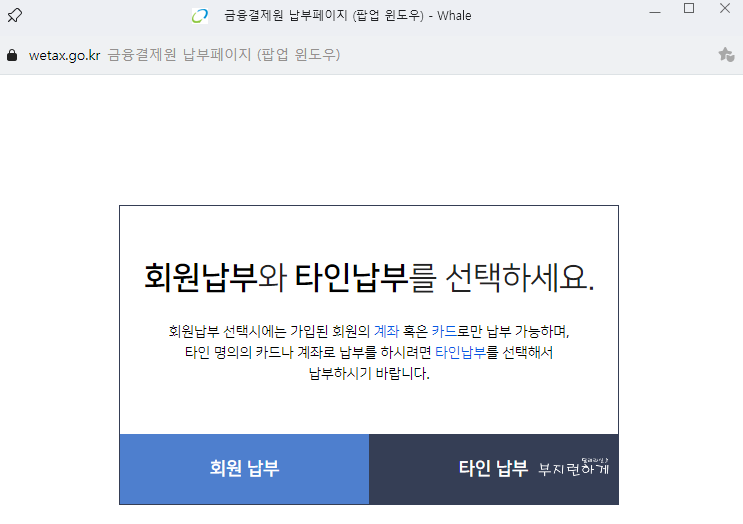The width and height of the screenshot is (743, 524).
Task: Maximize the Whale popup window
Action: point(689,9)
